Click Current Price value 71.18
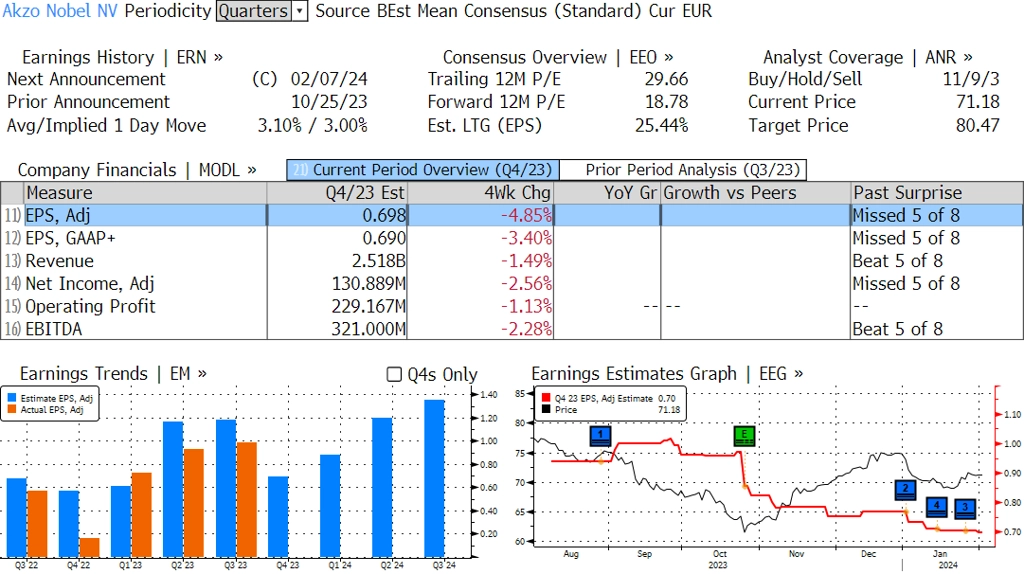This screenshot has width=1024, height=574. click(978, 102)
